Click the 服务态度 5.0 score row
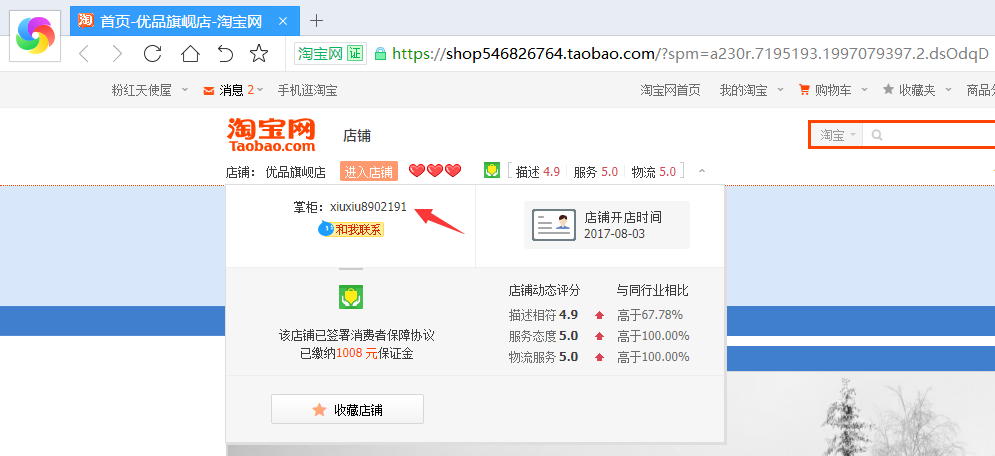The width and height of the screenshot is (995, 456). coord(543,335)
